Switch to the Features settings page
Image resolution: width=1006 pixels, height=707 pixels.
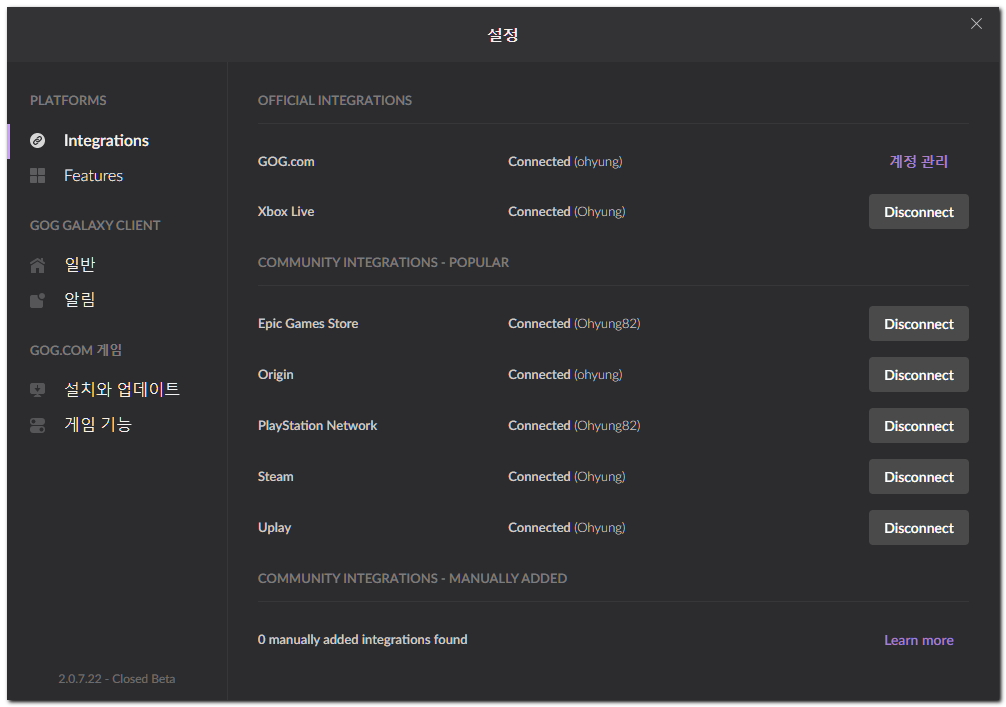(94, 176)
